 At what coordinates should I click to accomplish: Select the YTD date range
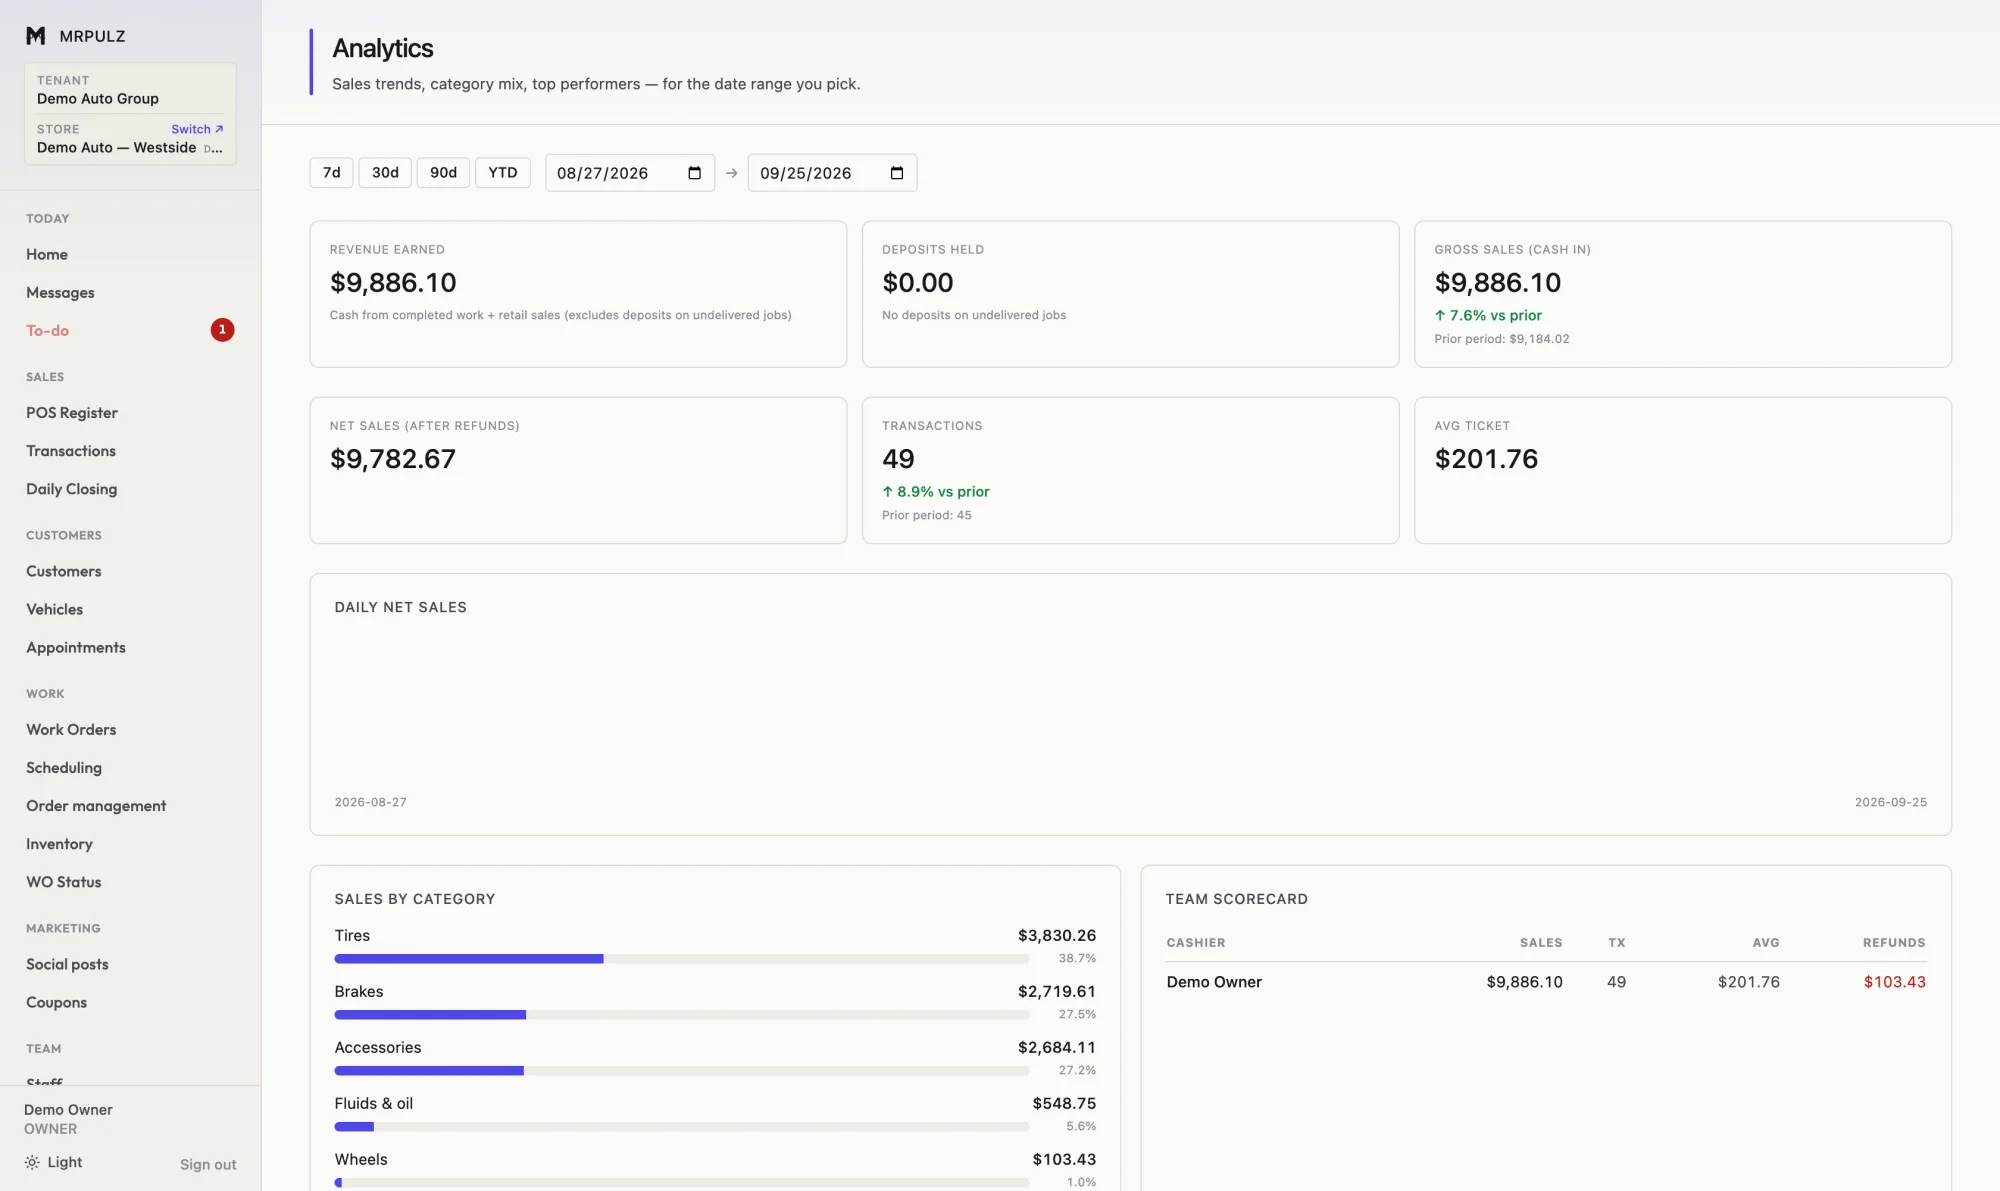point(503,173)
